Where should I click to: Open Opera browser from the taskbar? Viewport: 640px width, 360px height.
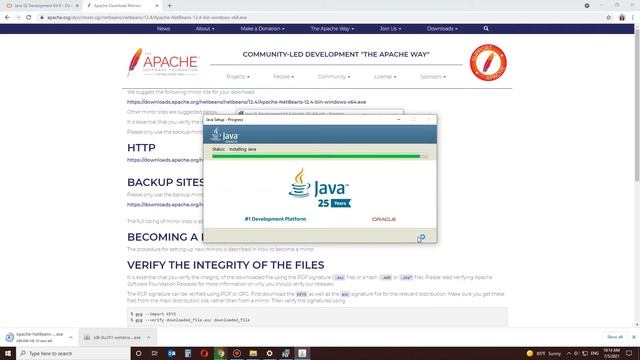click(x=204, y=353)
